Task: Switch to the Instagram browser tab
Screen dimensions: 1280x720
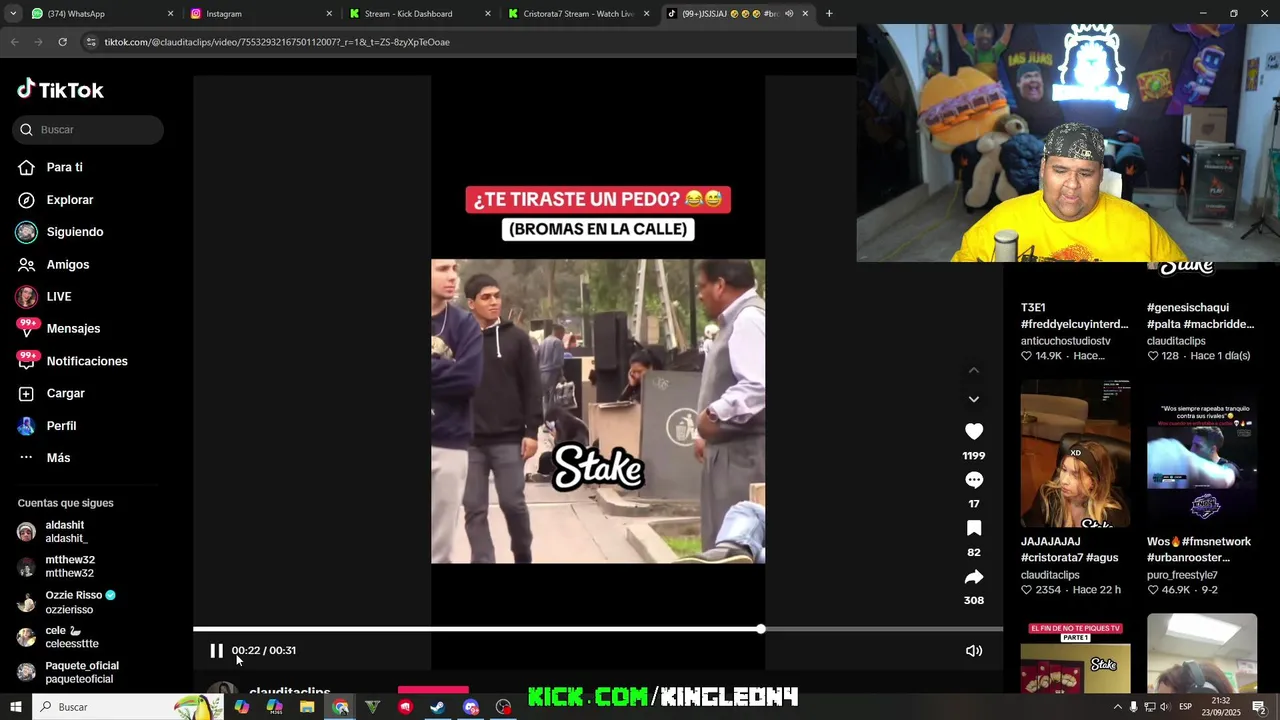Action: [260, 14]
